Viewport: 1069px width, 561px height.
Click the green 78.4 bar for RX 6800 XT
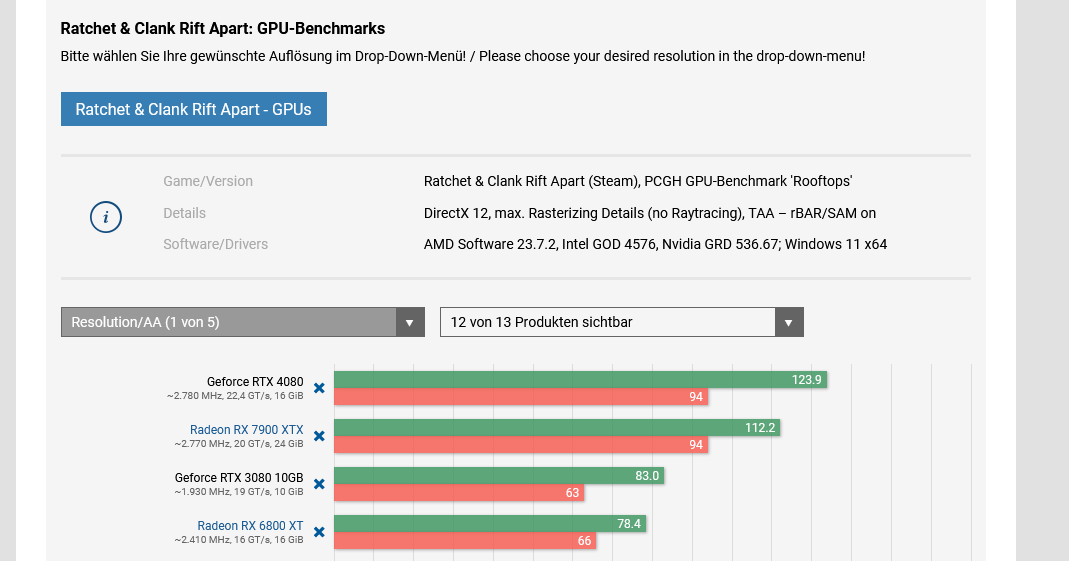[490, 524]
